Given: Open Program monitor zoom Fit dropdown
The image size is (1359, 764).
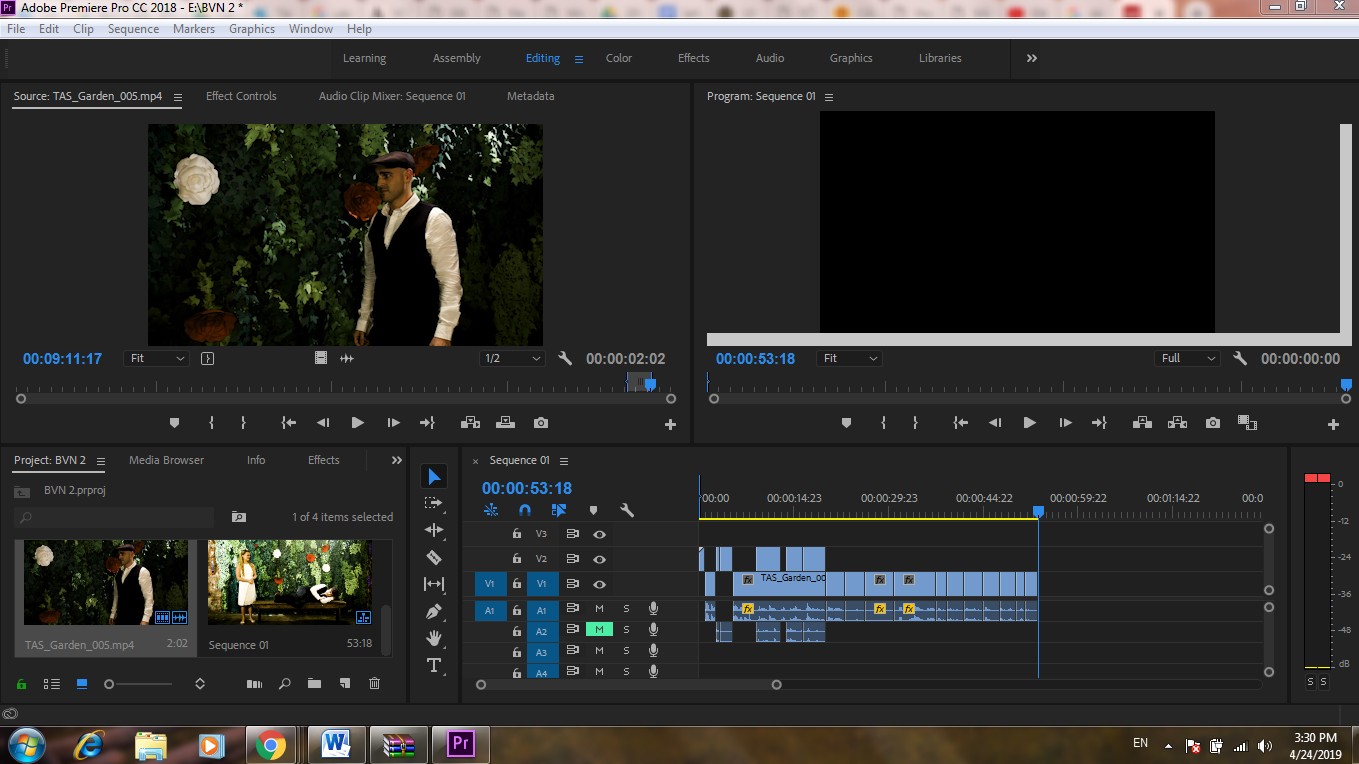Looking at the screenshot, I should 849,358.
